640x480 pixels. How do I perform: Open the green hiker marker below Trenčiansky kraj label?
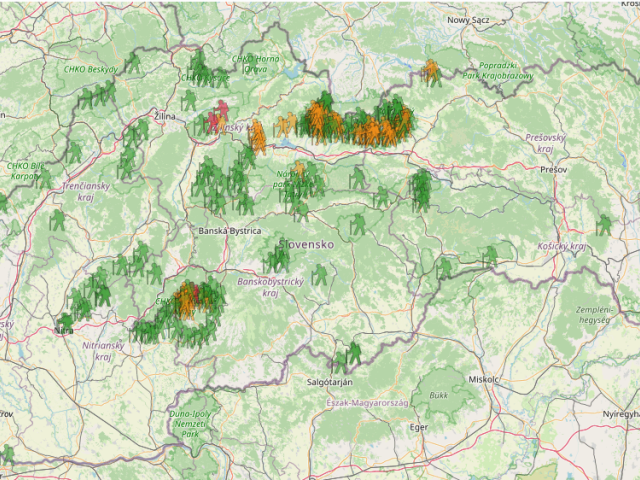(57, 220)
